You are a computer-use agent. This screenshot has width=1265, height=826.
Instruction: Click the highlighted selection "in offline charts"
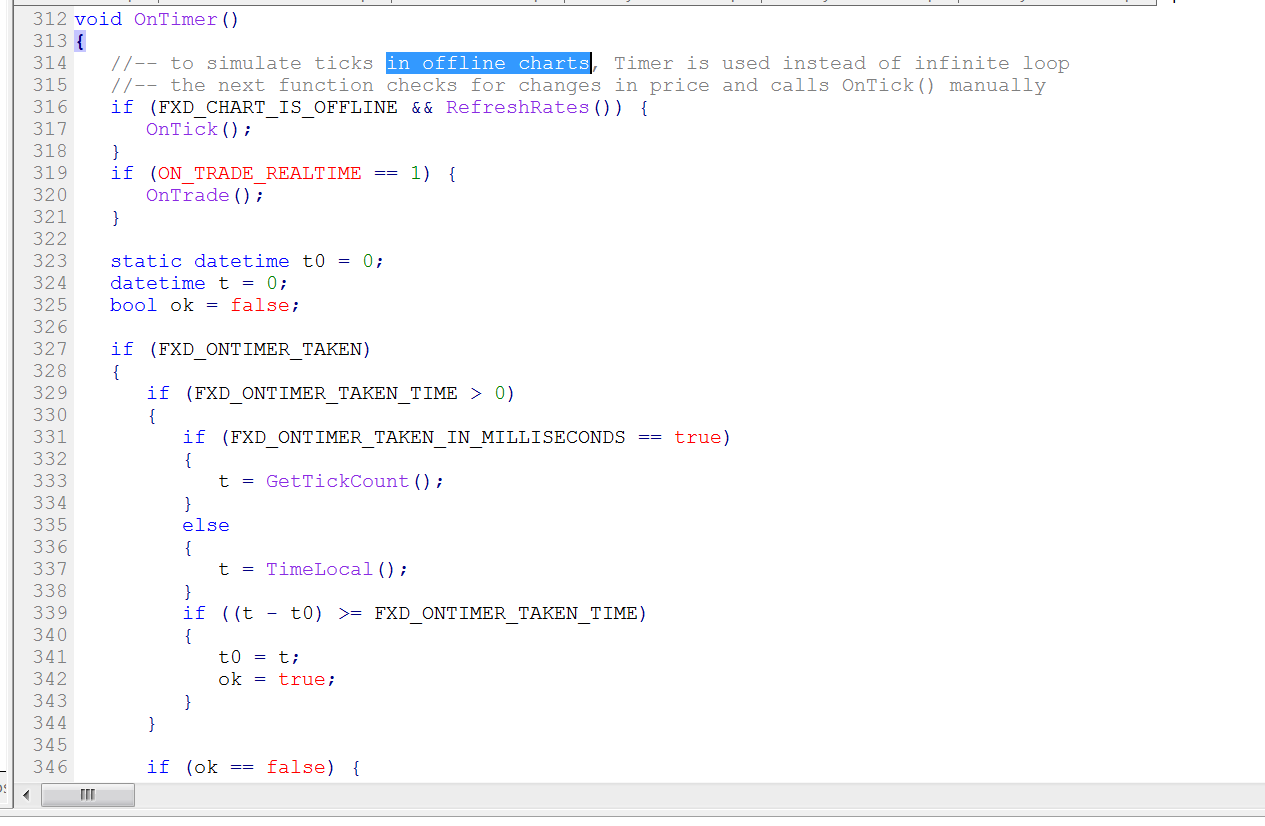coord(489,63)
